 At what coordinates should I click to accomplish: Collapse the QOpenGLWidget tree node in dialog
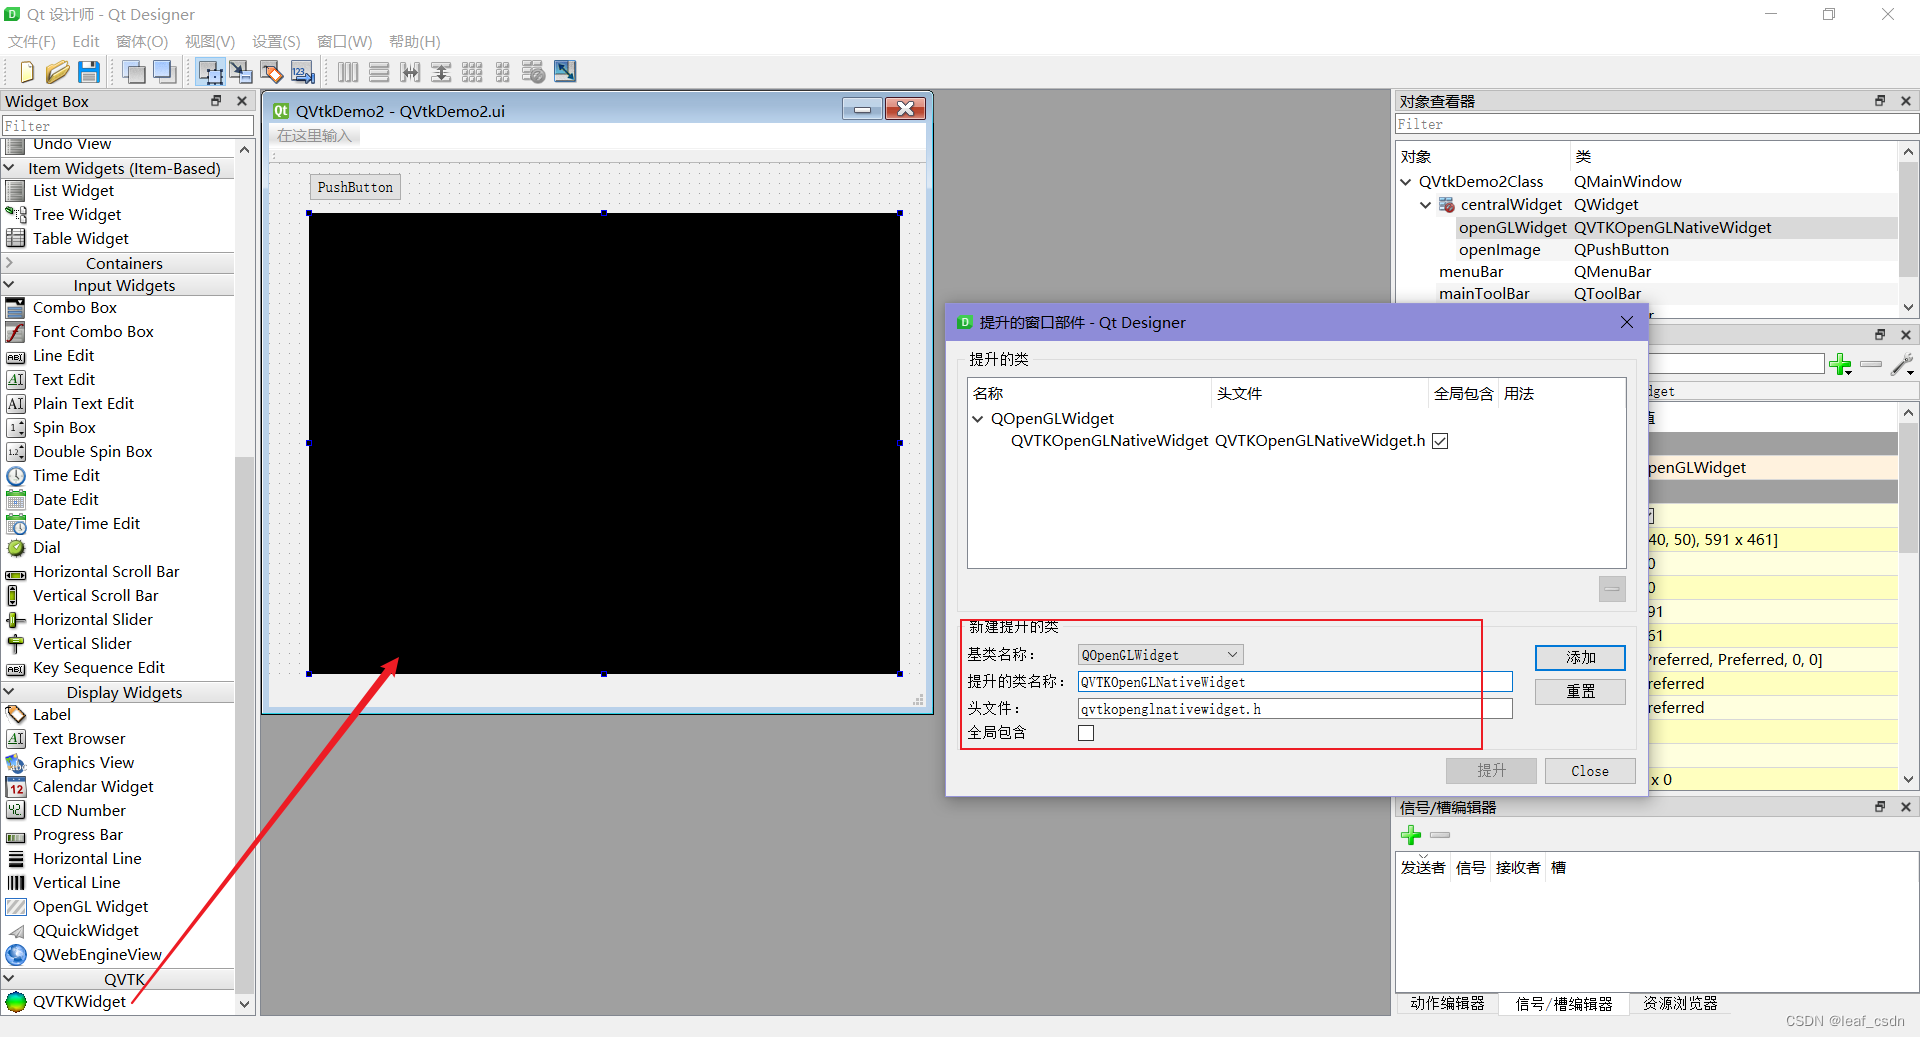[978, 419]
